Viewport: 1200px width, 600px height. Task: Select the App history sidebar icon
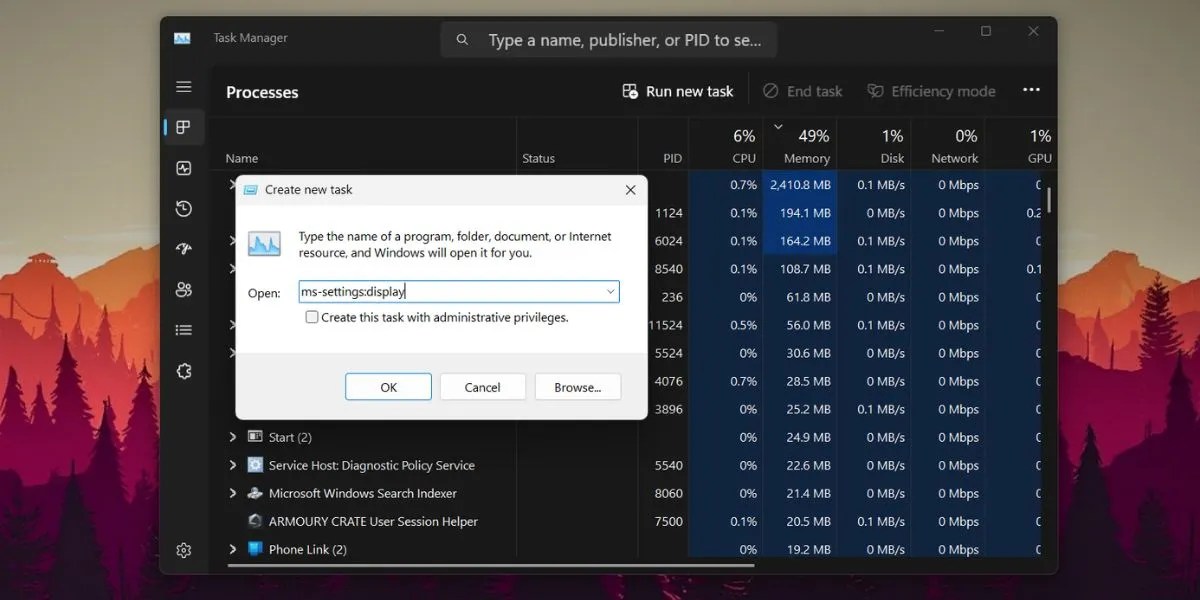coord(183,208)
